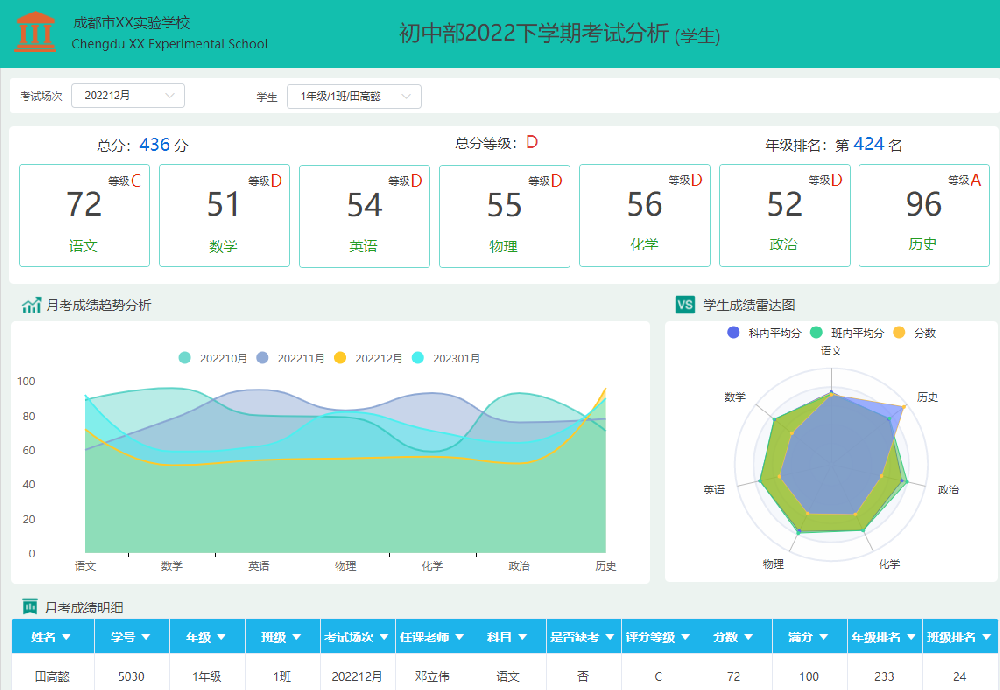The height and width of the screenshot is (690, 1000).
Task: Select the 数学 score card showing 51
Action: tap(224, 216)
